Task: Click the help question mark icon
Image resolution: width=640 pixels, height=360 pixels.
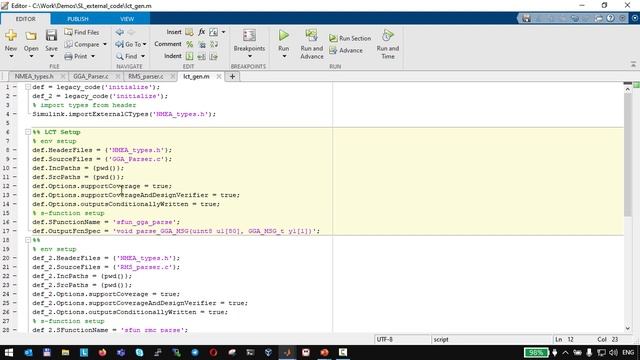Action: [x=610, y=18]
